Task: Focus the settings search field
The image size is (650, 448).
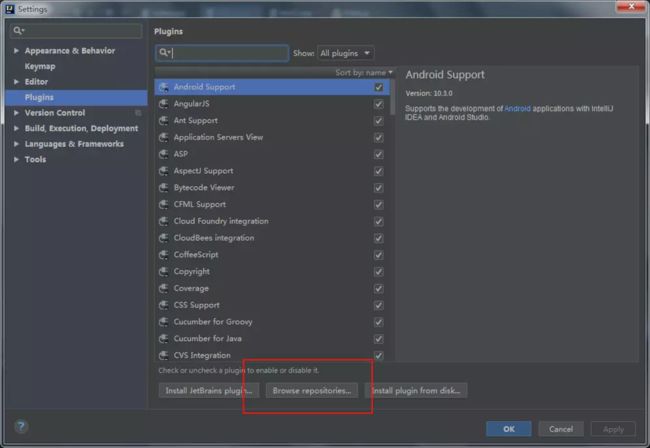Action: [76, 30]
